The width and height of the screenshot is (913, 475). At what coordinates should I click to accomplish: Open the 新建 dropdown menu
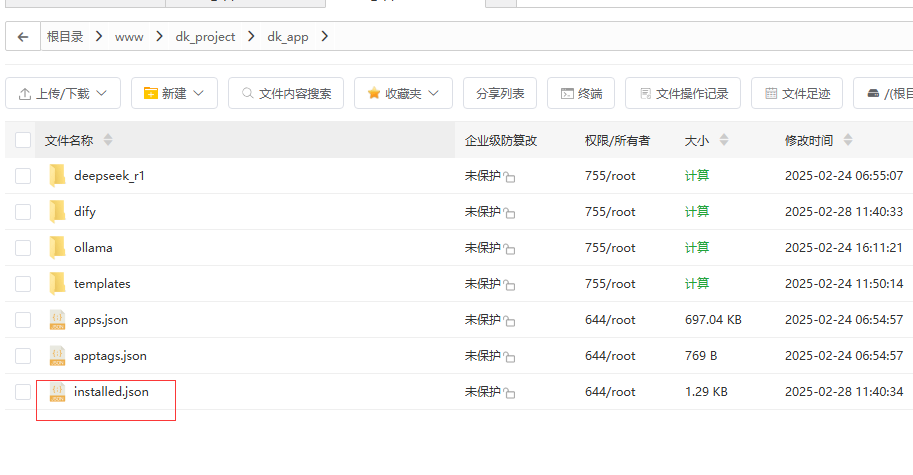174,94
